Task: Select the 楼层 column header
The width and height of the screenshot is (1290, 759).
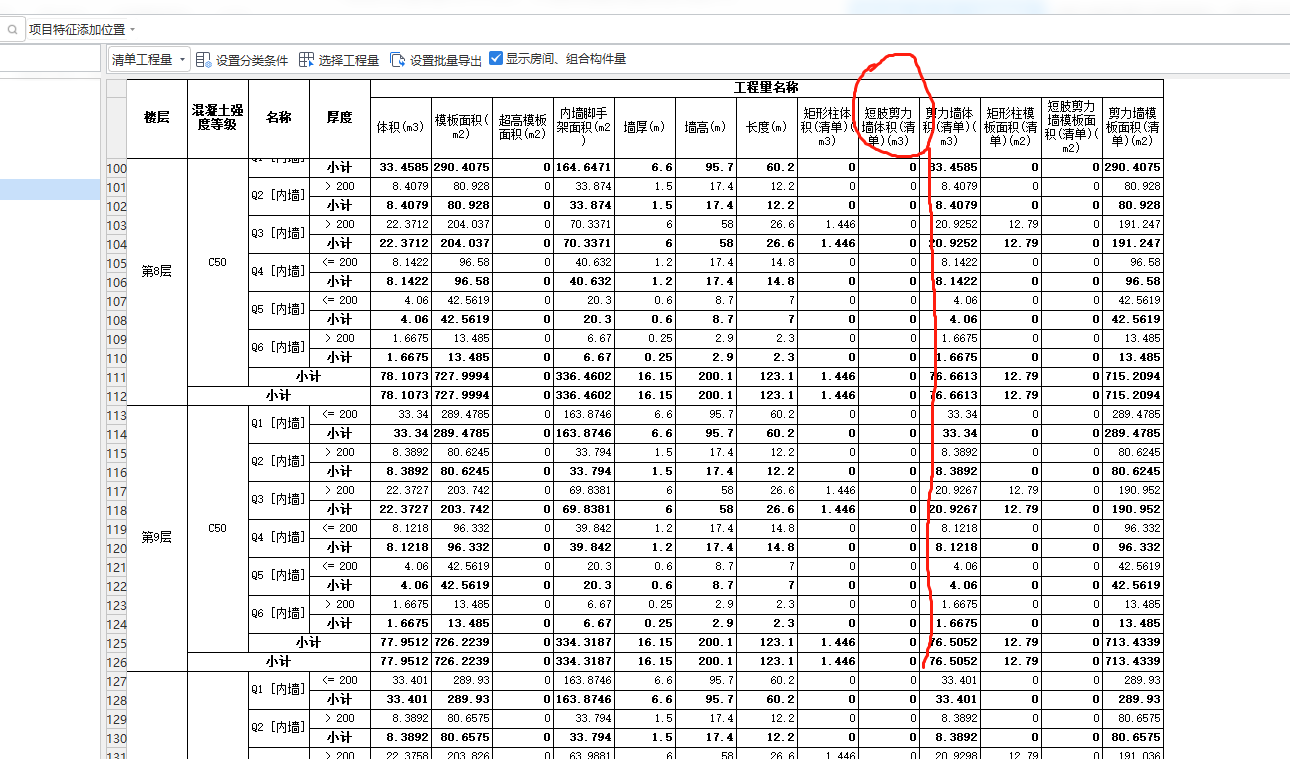Action: pos(157,118)
